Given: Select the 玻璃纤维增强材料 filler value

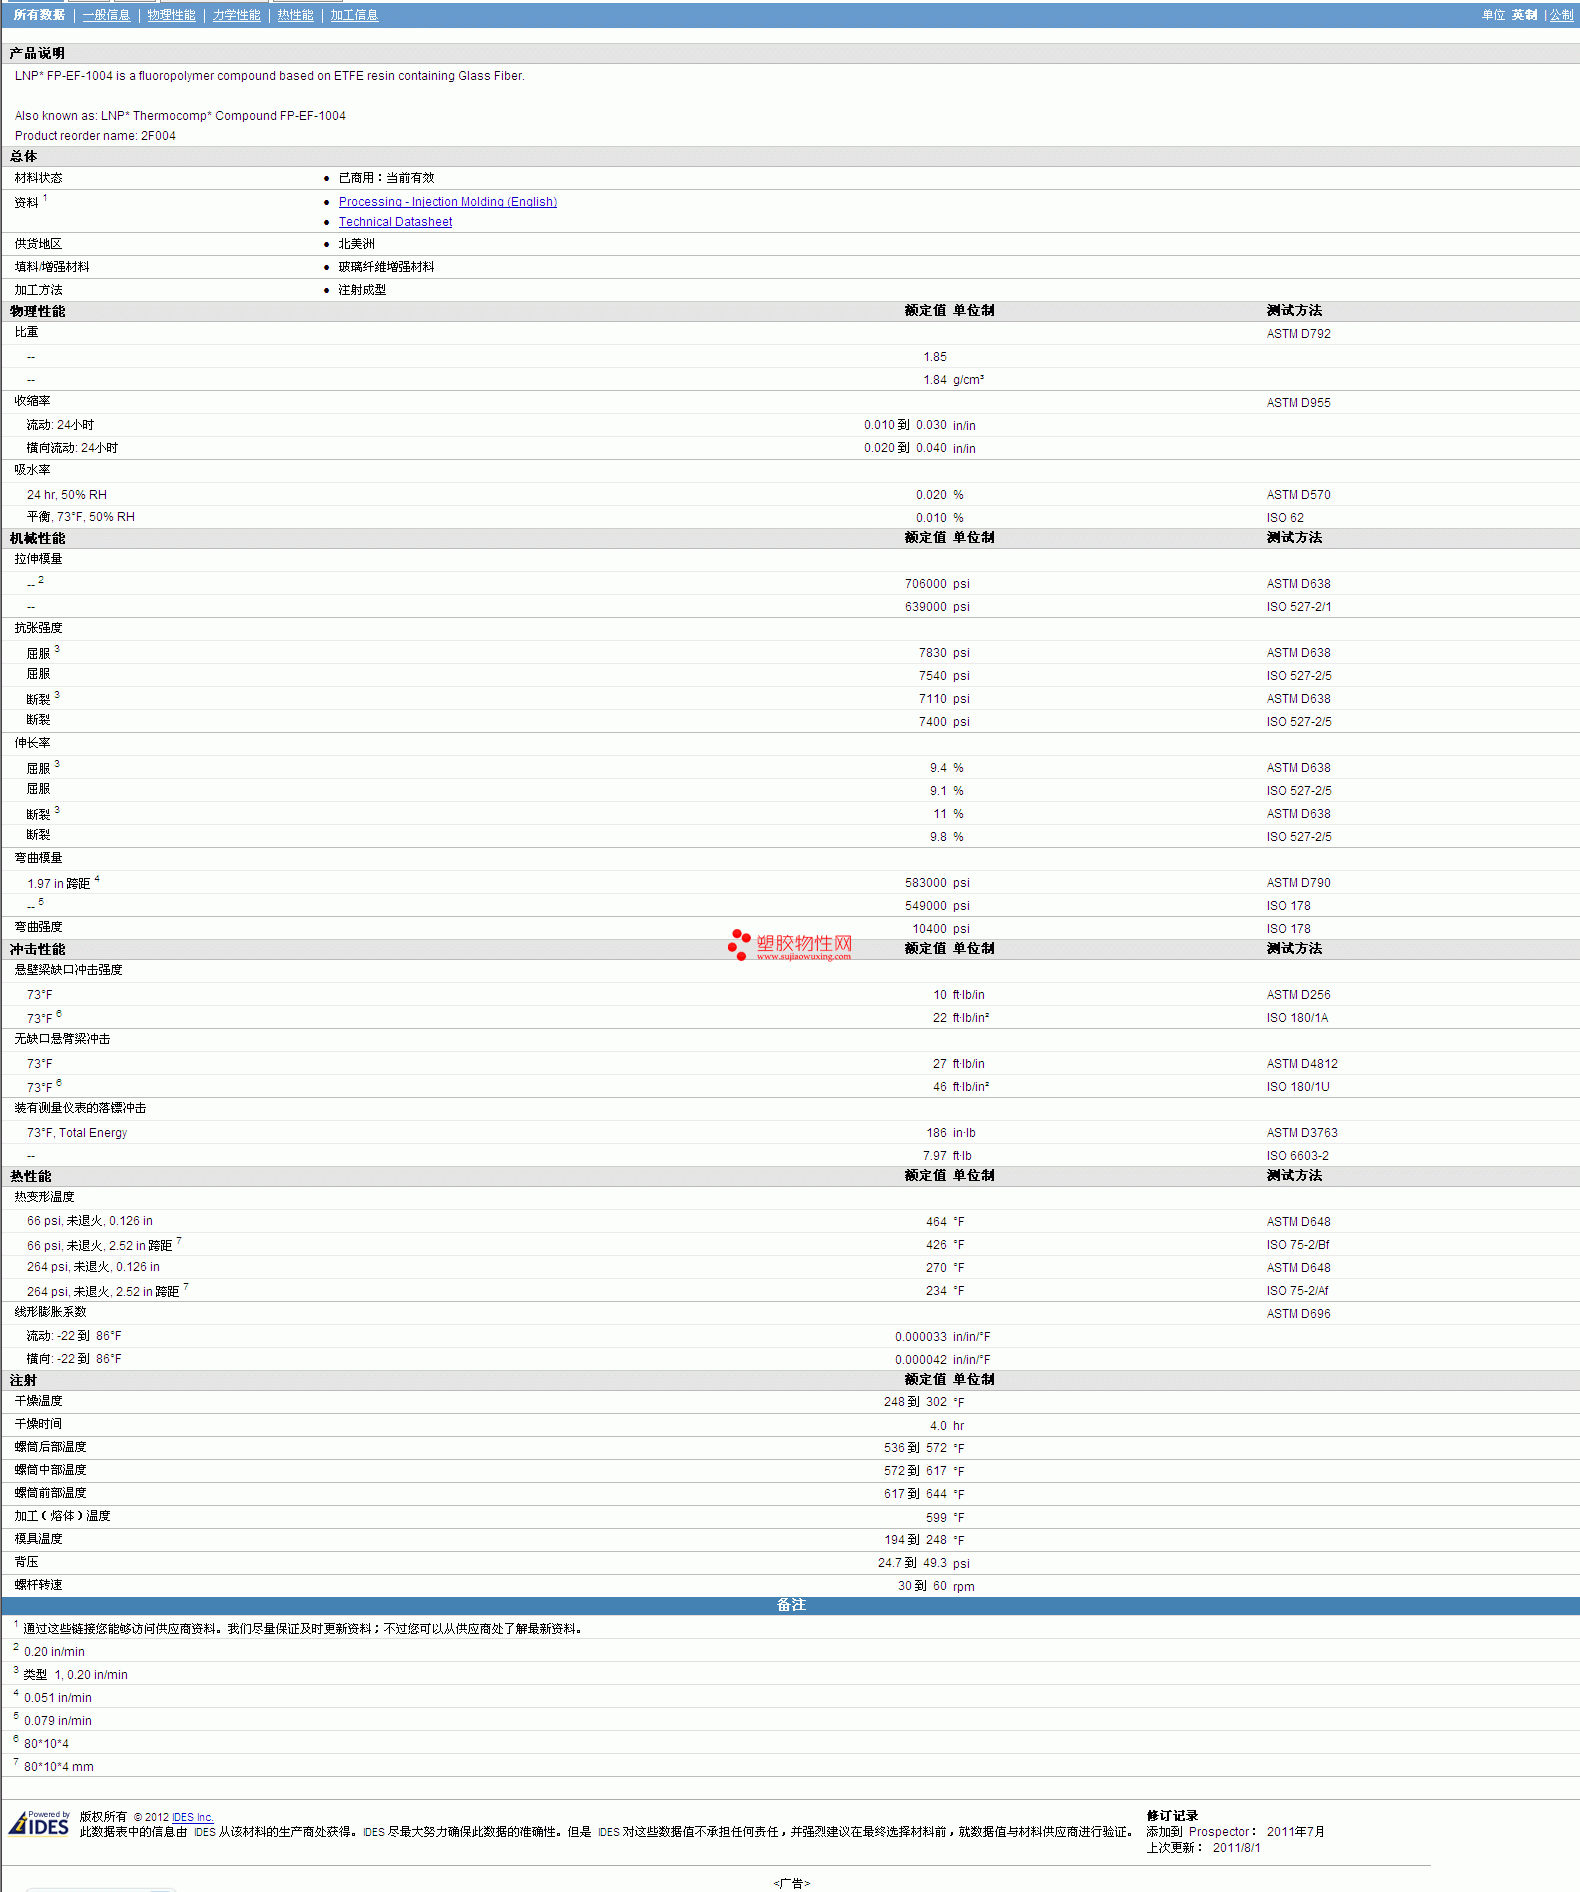Looking at the screenshot, I should point(386,267).
